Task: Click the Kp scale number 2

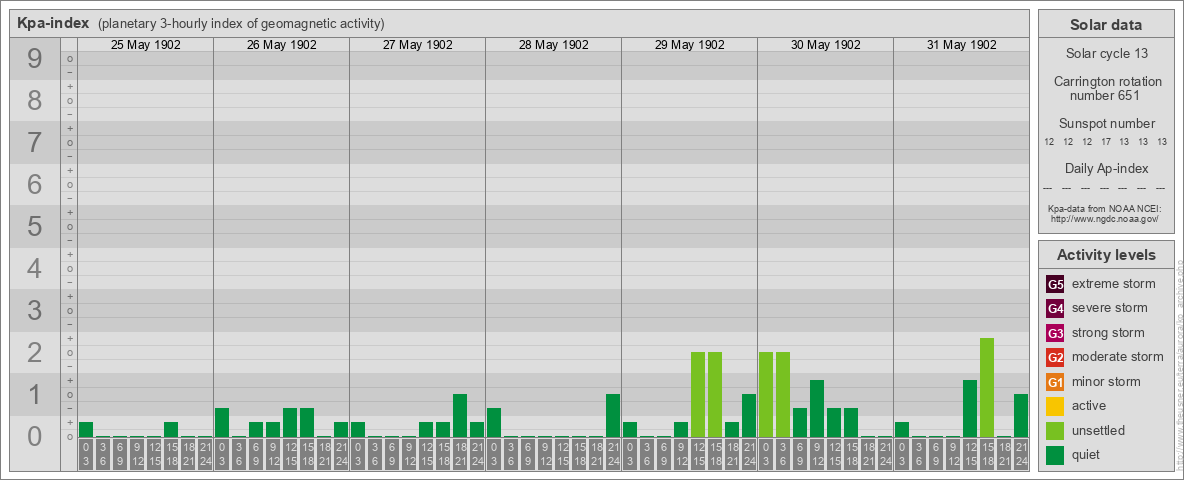Action: point(35,352)
